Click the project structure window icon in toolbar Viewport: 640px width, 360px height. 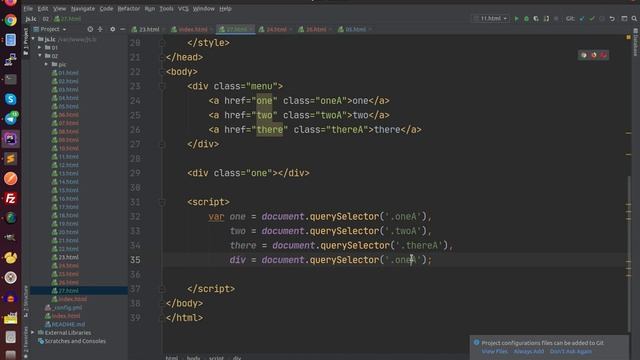tap(624, 19)
